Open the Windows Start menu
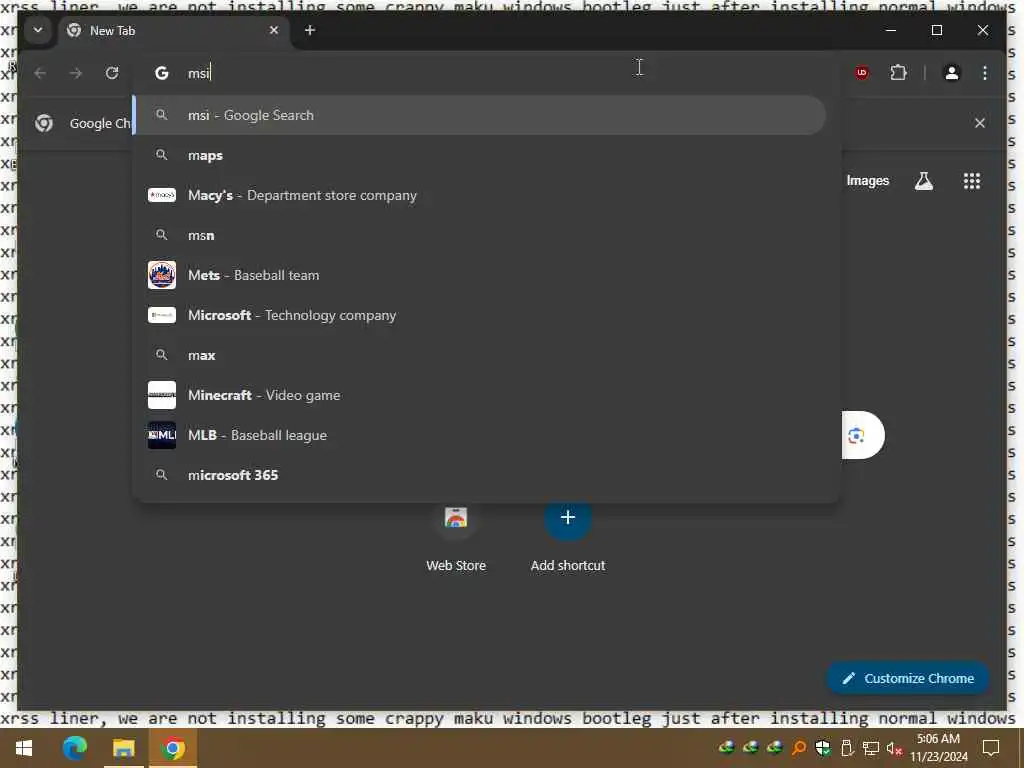The image size is (1024, 768). click(24, 748)
